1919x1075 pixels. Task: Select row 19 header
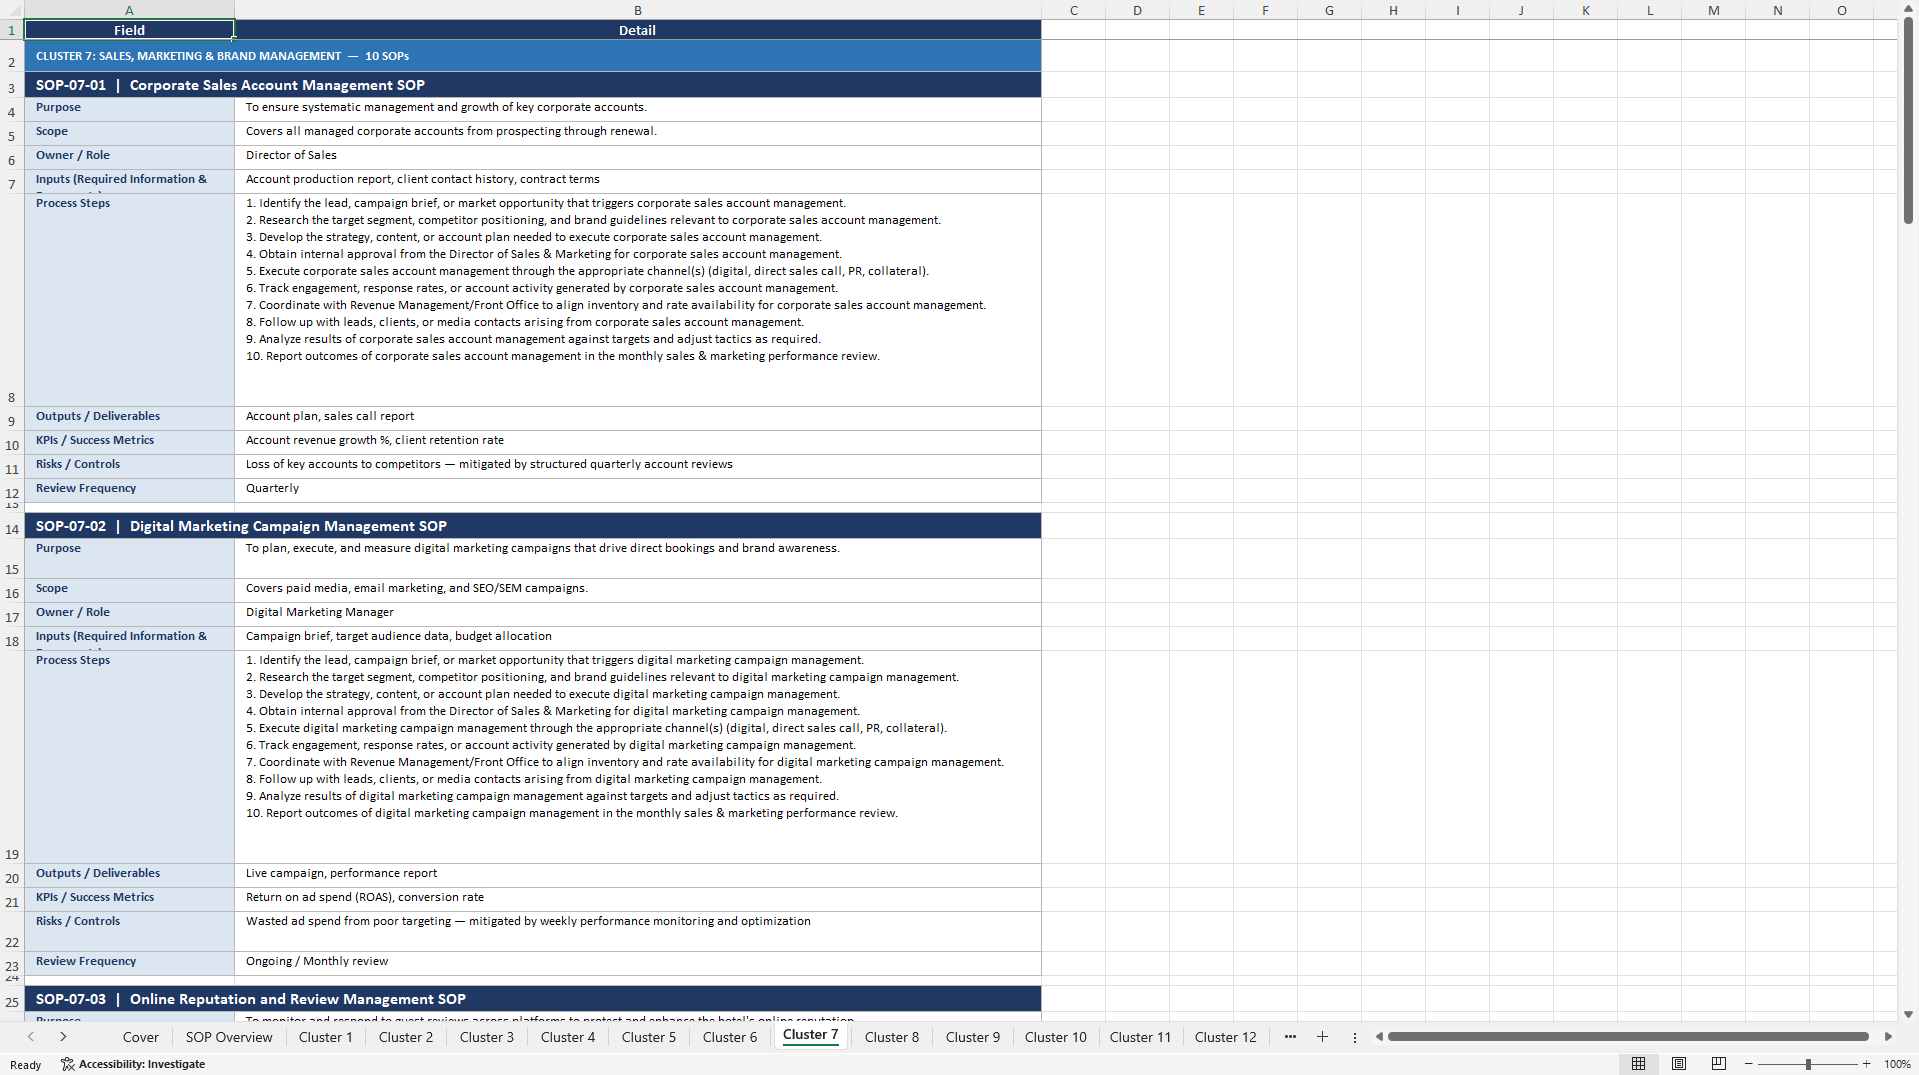pyautogui.click(x=12, y=757)
